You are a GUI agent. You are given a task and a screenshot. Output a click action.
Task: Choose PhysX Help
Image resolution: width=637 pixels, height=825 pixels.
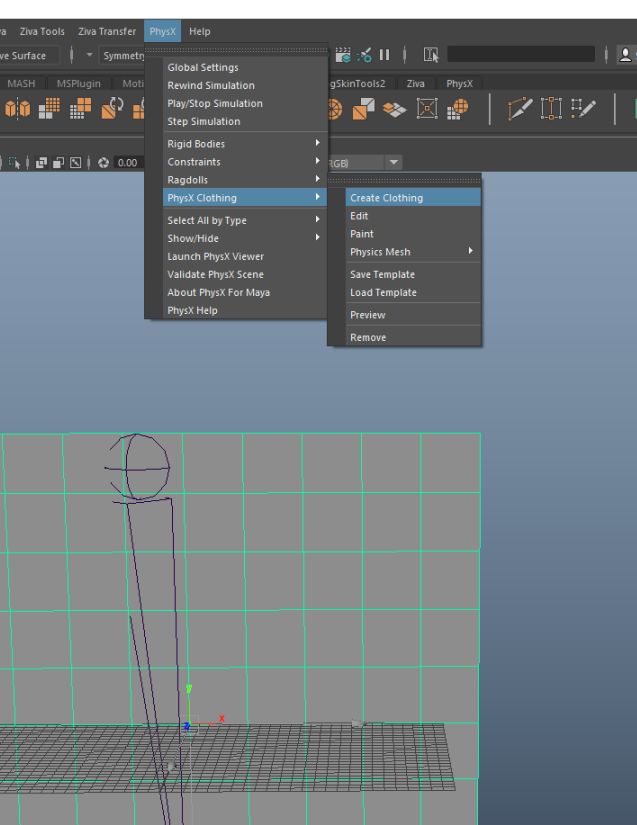(245, 310)
